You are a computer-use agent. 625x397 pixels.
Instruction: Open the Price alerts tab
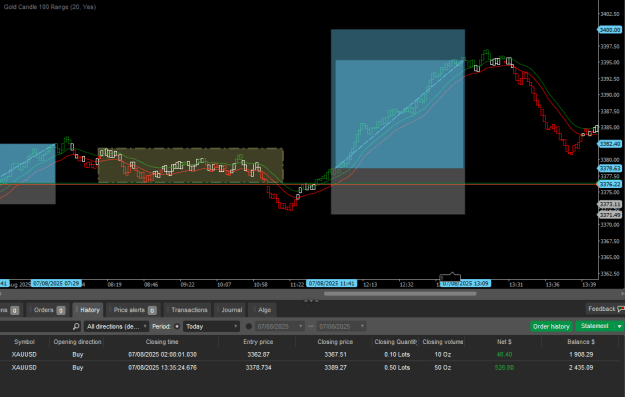click(x=134, y=310)
